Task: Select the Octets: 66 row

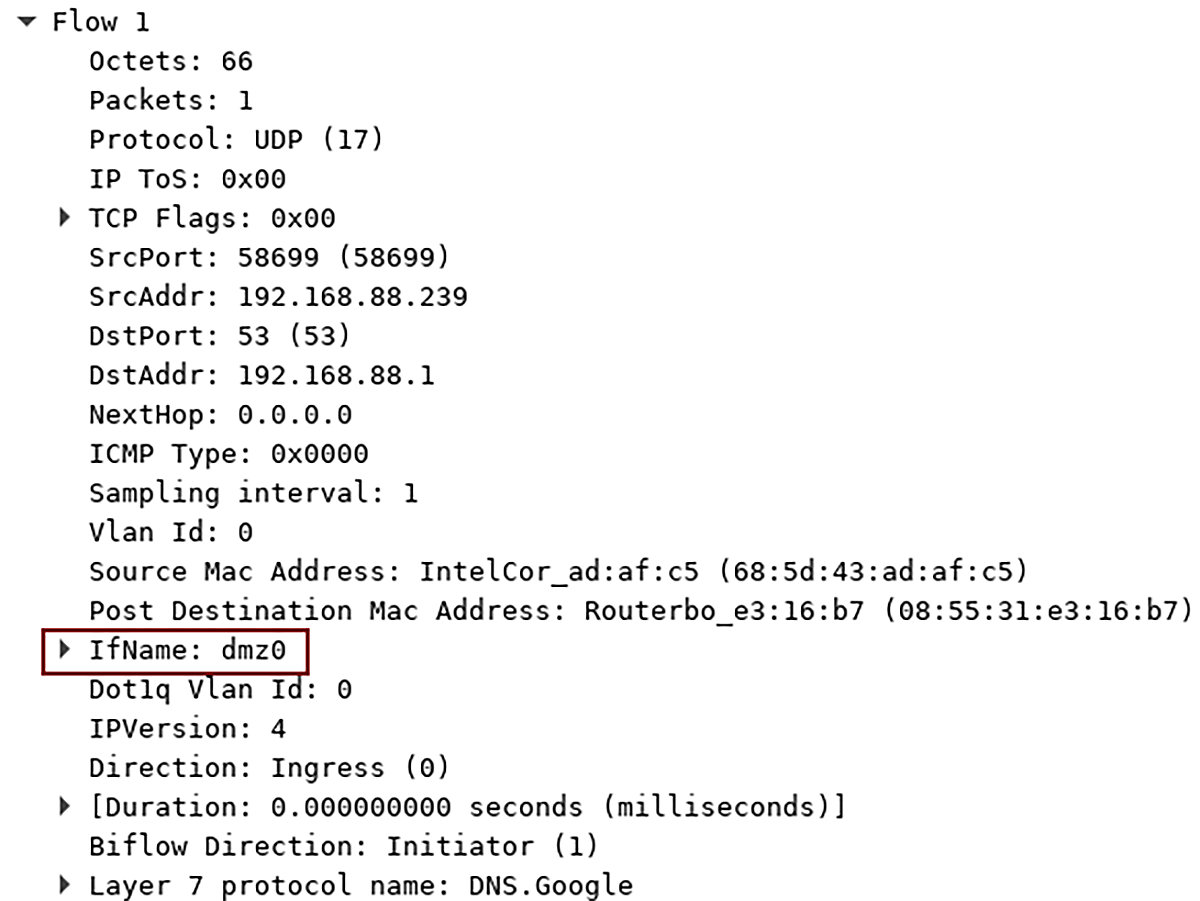Action: point(170,61)
